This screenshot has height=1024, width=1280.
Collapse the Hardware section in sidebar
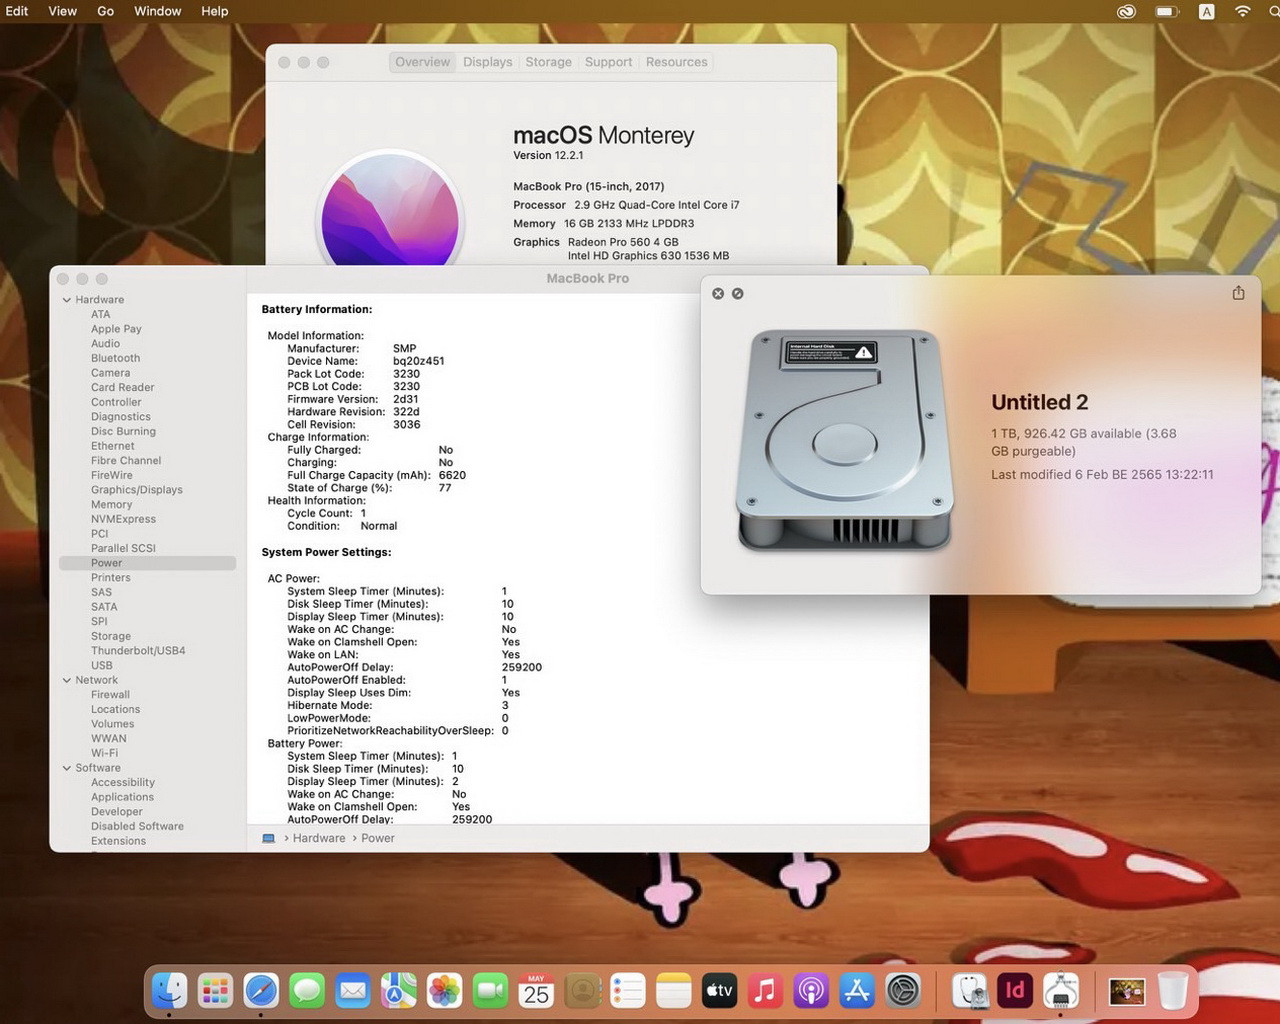[x=67, y=300]
